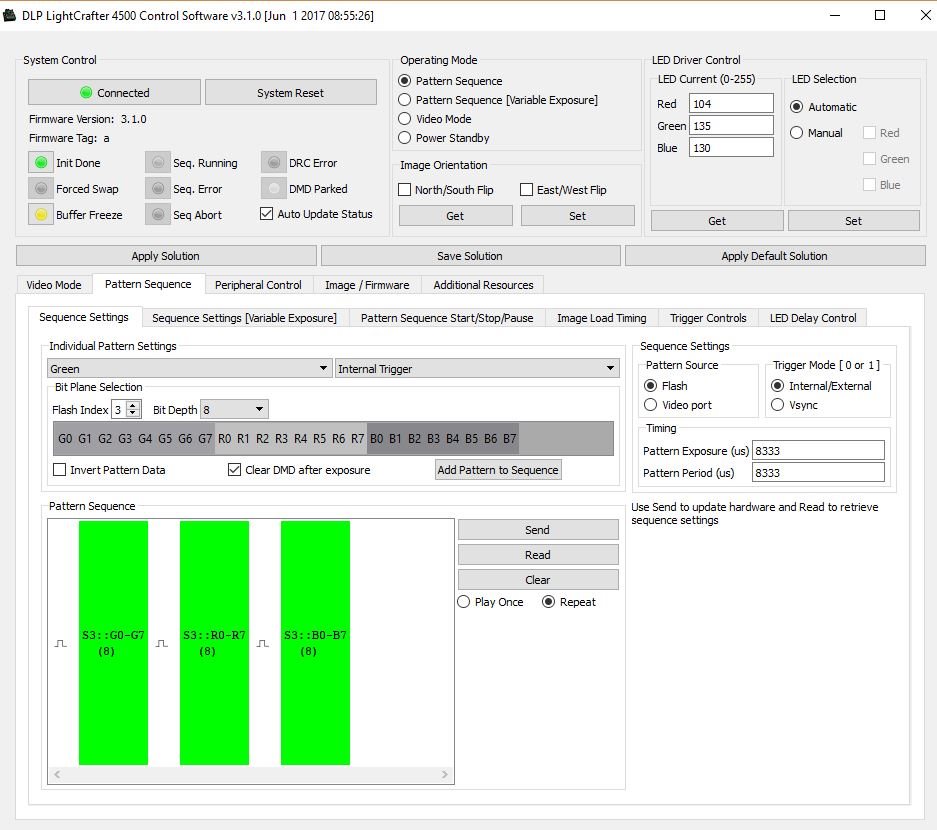Click Apply Solution button
This screenshot has height=830, width=937.
tap(166, 256)
